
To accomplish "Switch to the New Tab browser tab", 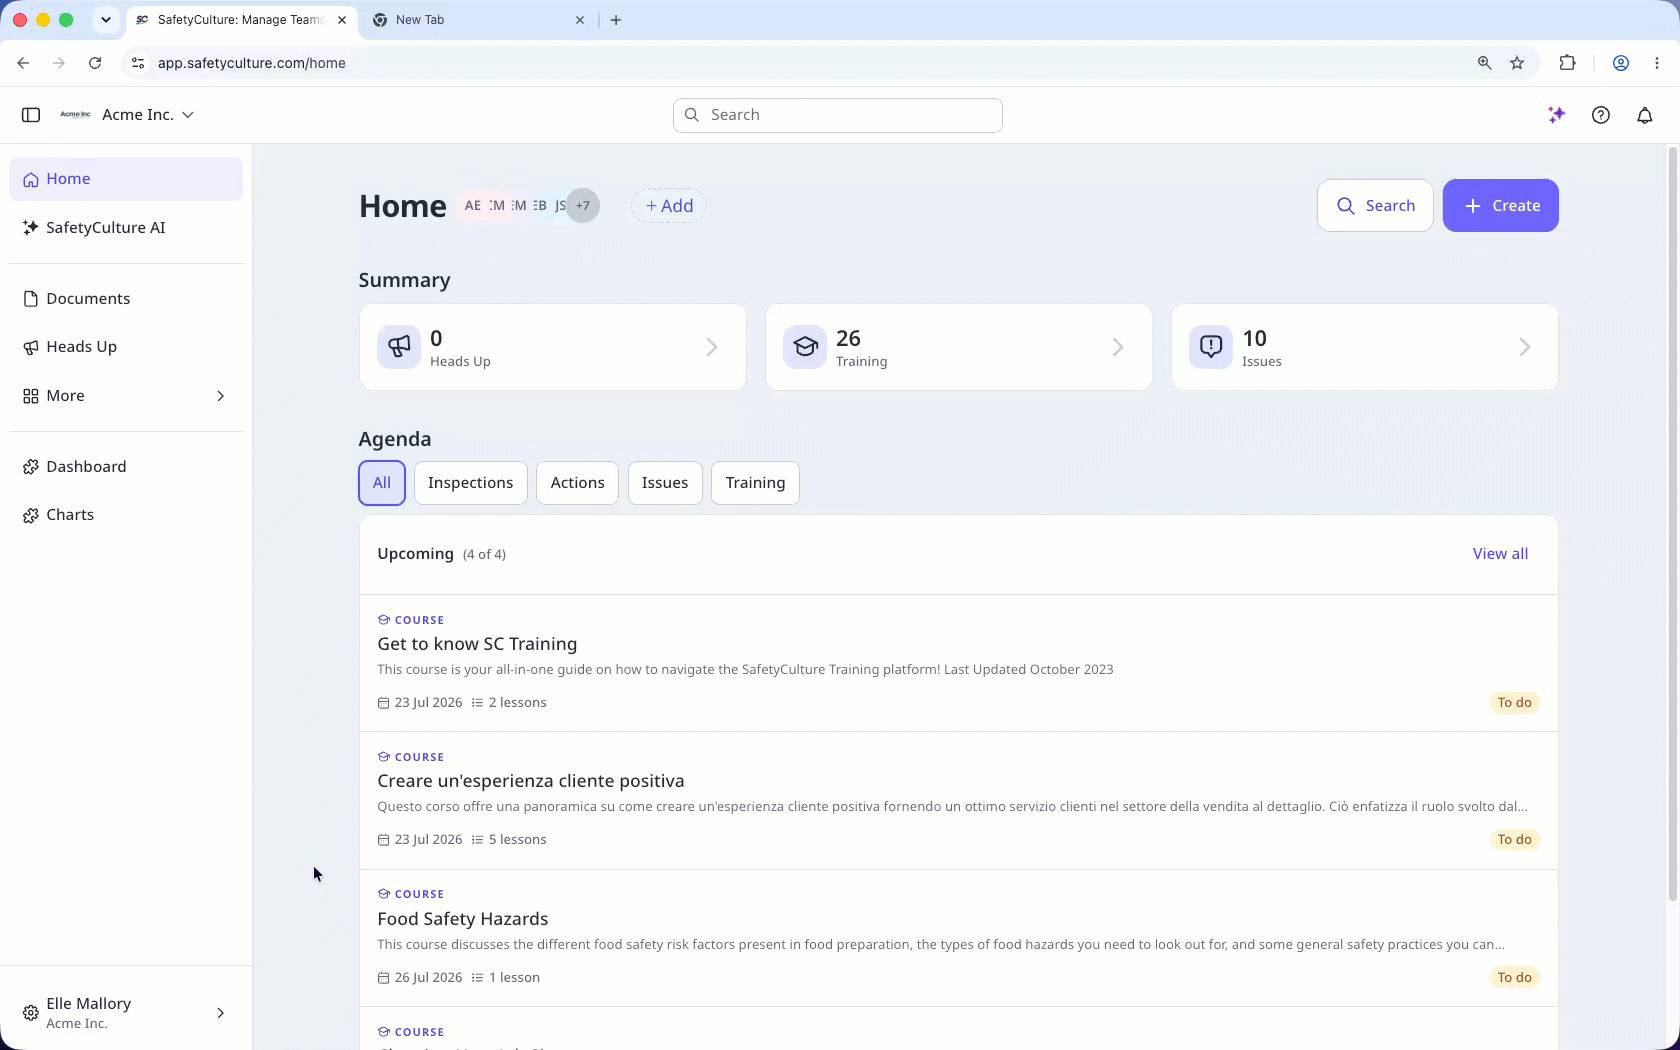I will click(478, 20).
